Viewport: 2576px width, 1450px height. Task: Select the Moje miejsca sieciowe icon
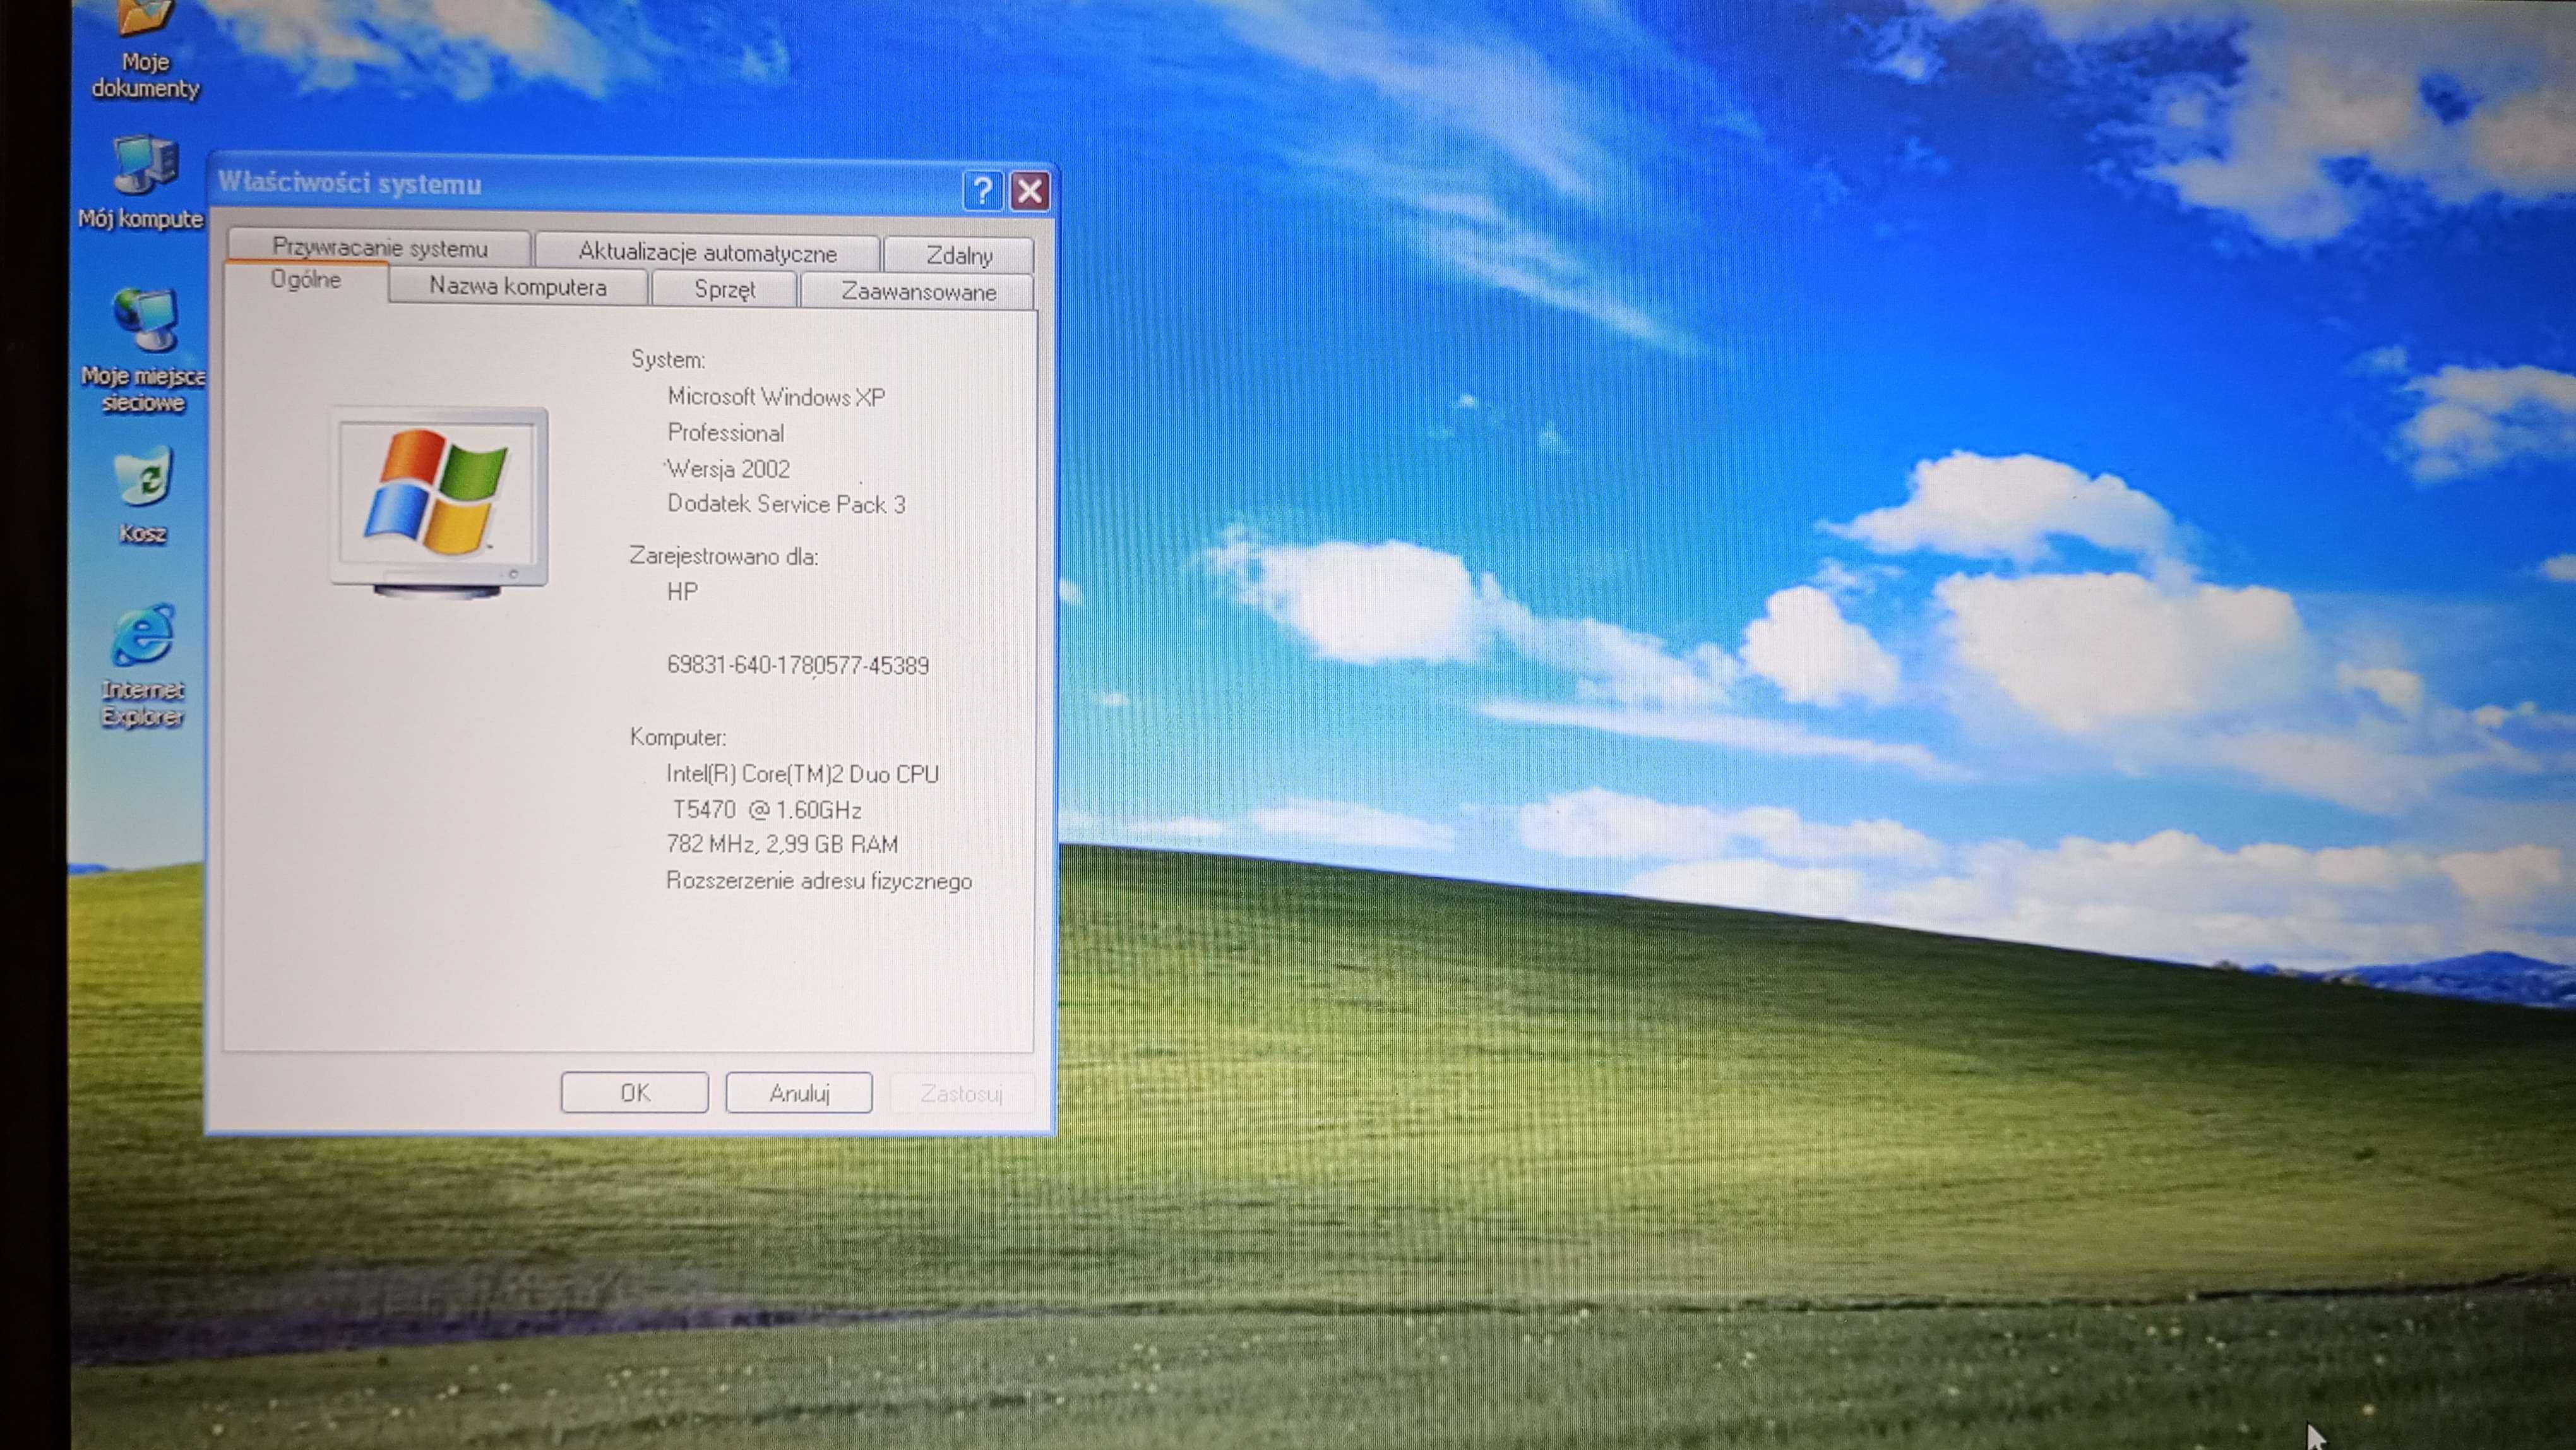143,350
